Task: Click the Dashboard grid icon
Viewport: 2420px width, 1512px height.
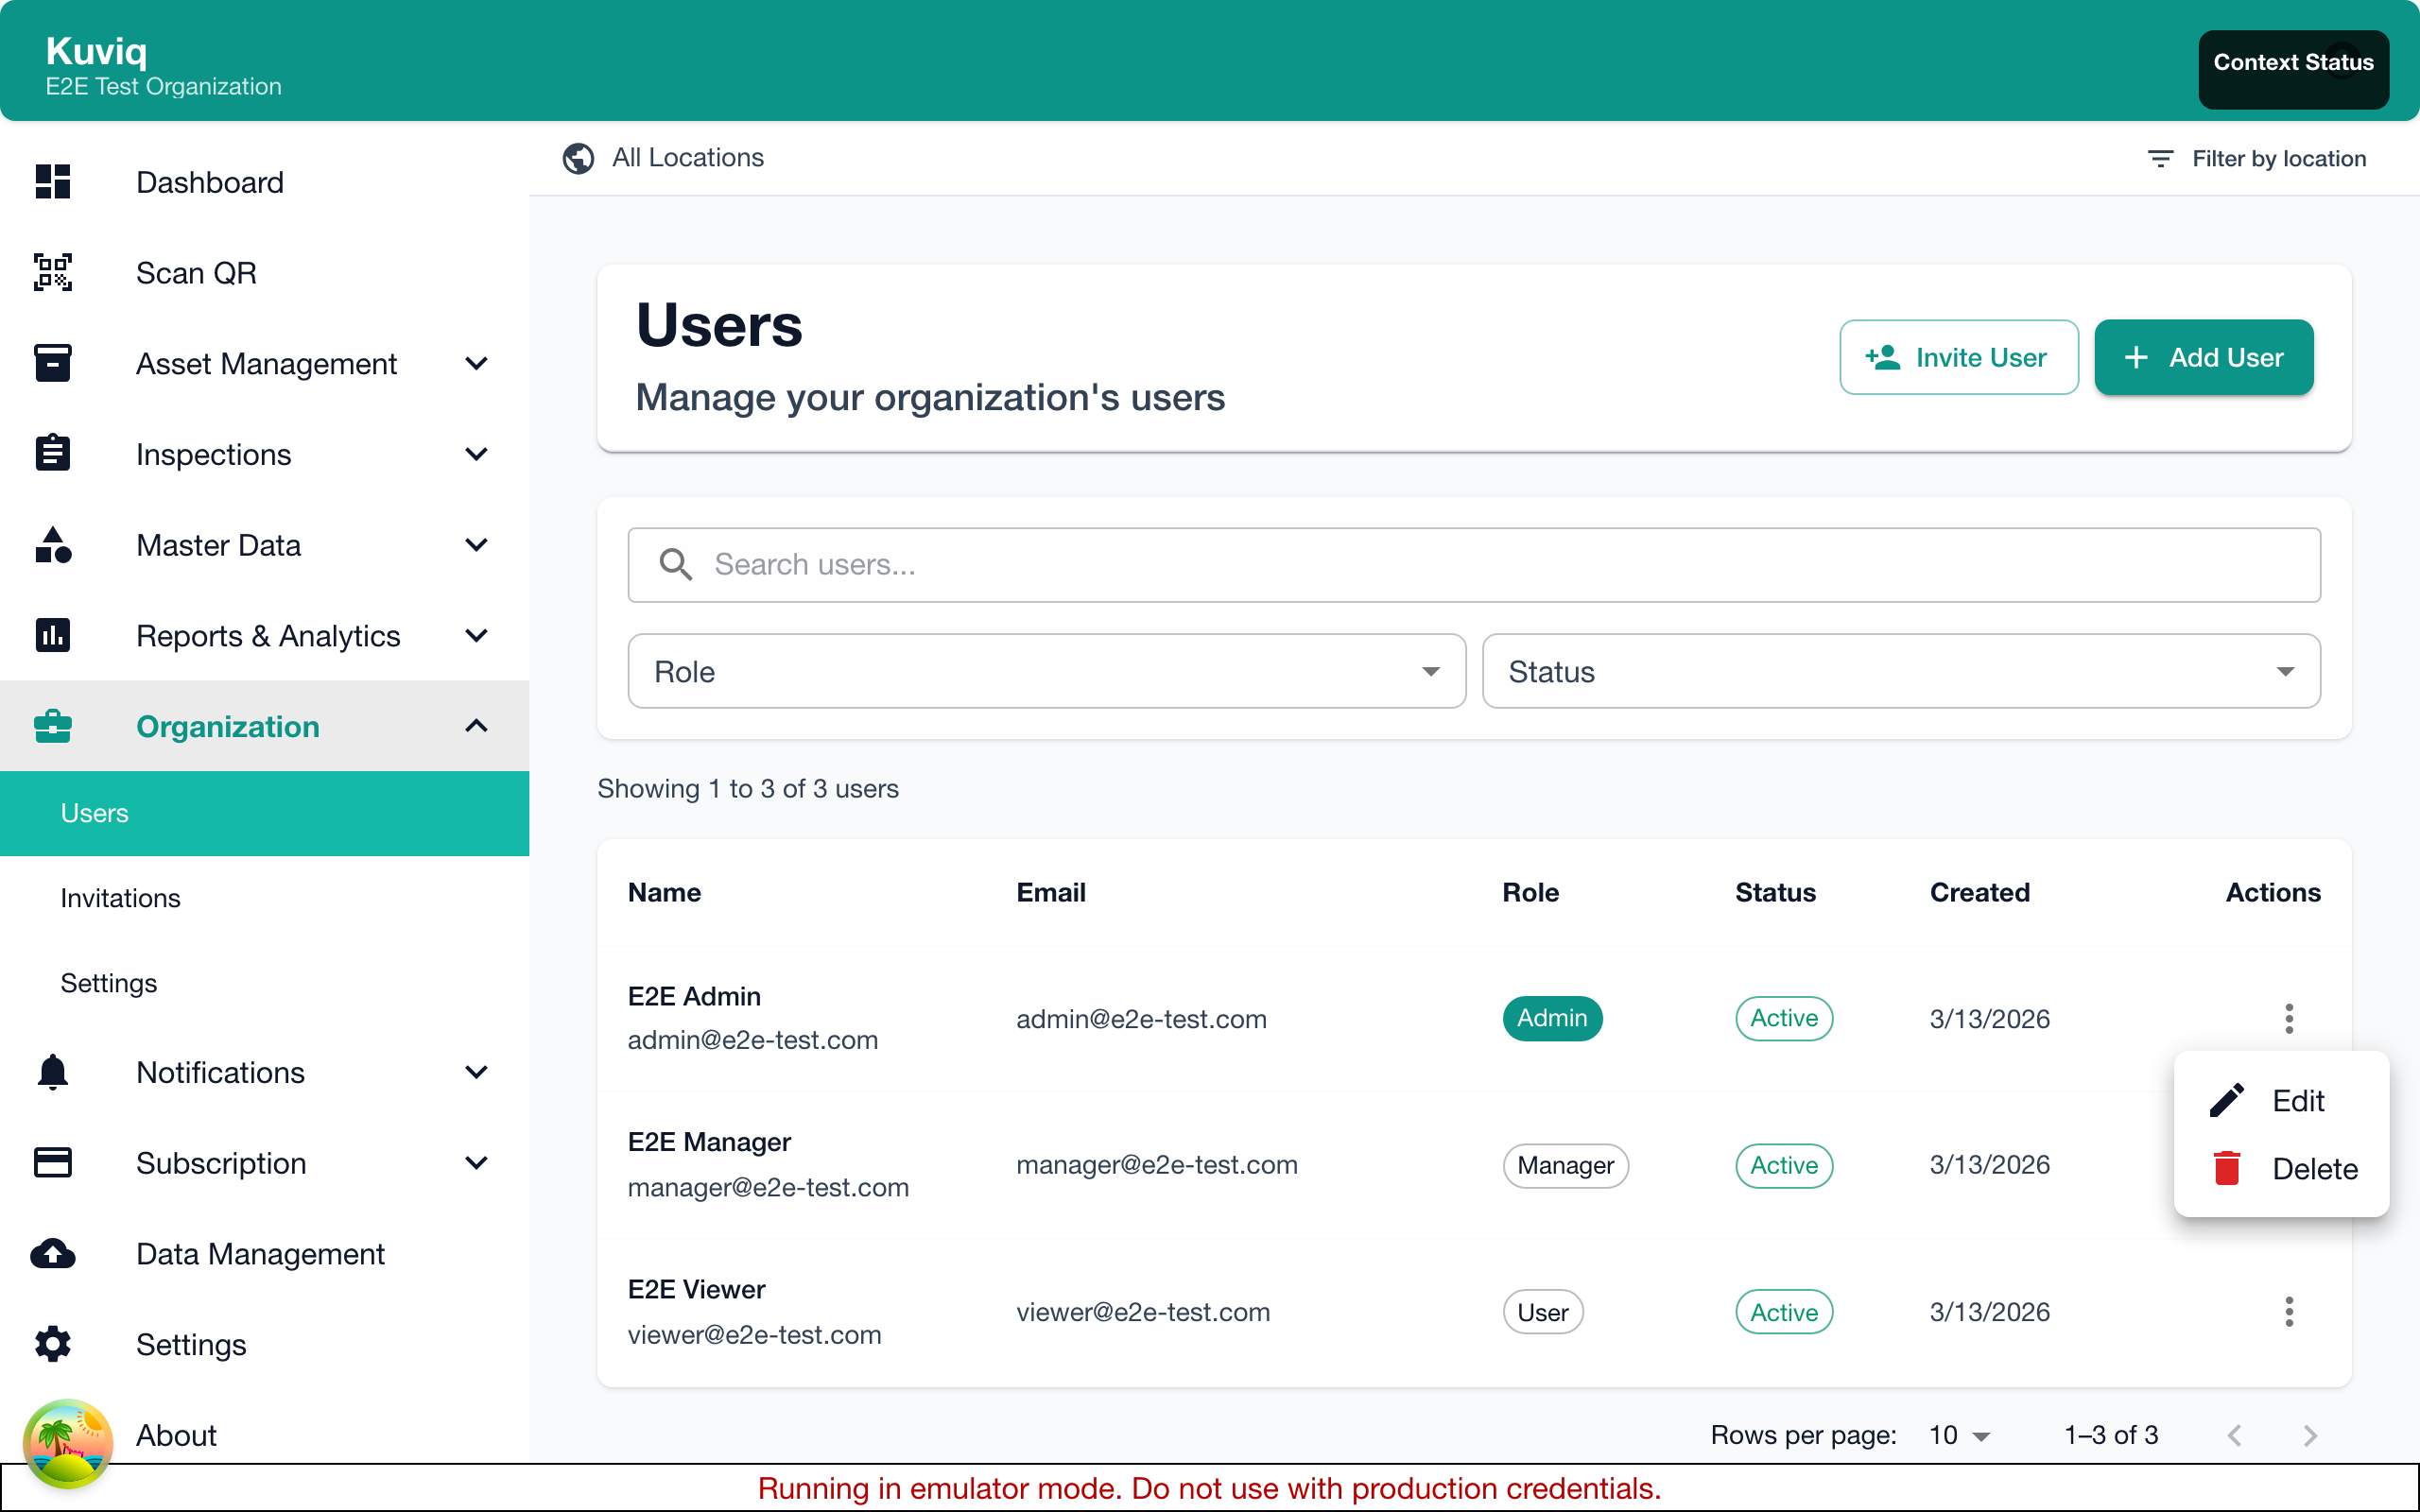Action: (x=53, y=182)
